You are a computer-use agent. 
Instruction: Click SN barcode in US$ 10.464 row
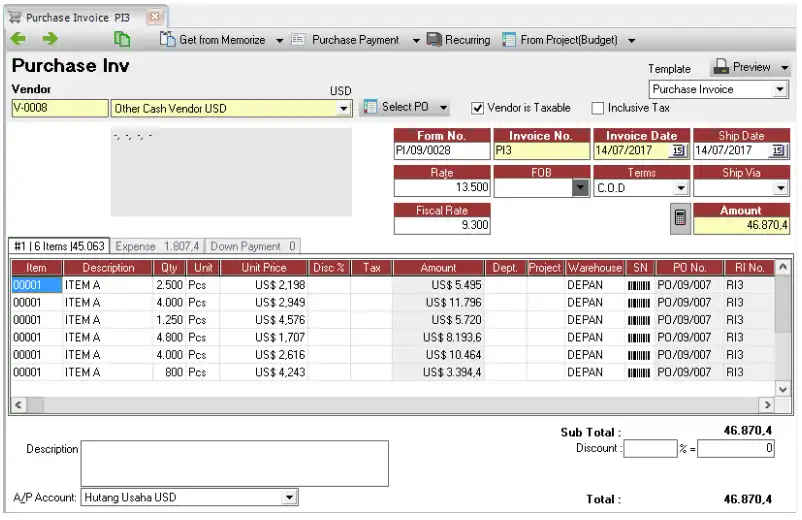639,355
